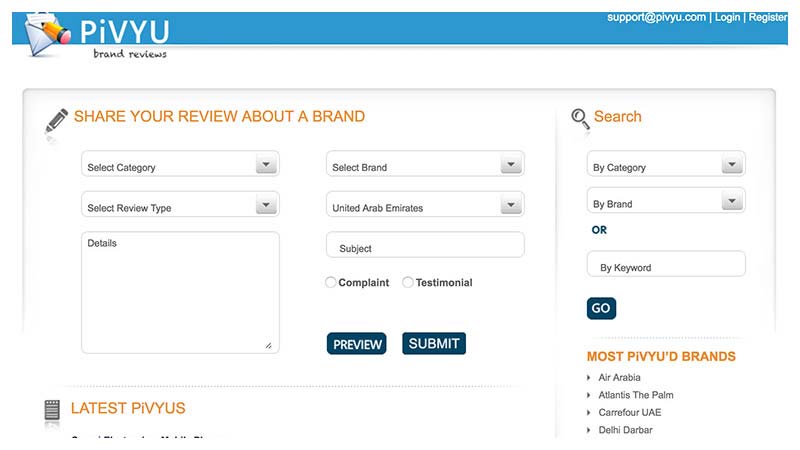
Task: Click the GO search button
Action: pyautogui.click(x=601, y=308)
